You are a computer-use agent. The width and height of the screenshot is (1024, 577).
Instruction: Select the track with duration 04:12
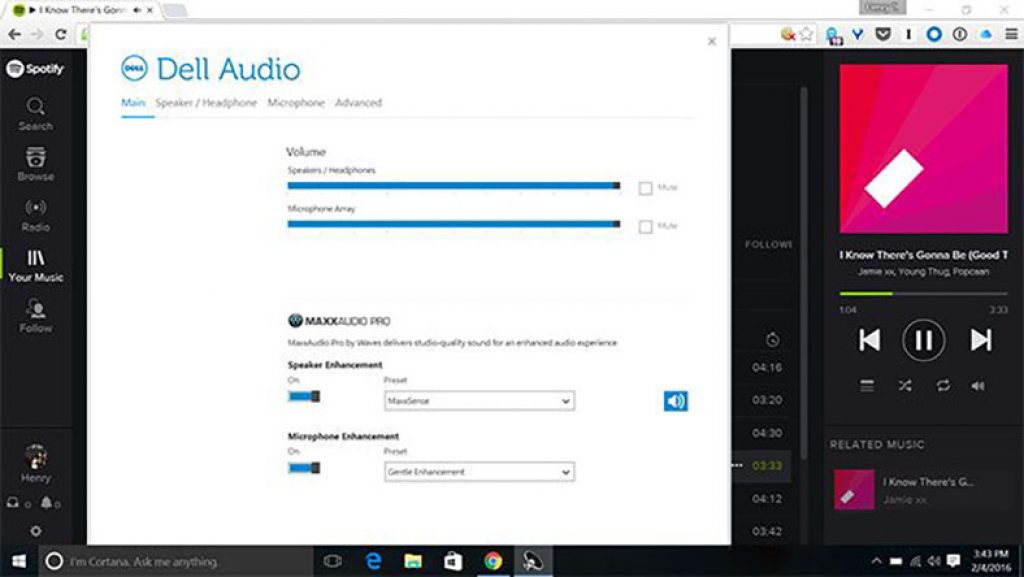pos(767,499)
